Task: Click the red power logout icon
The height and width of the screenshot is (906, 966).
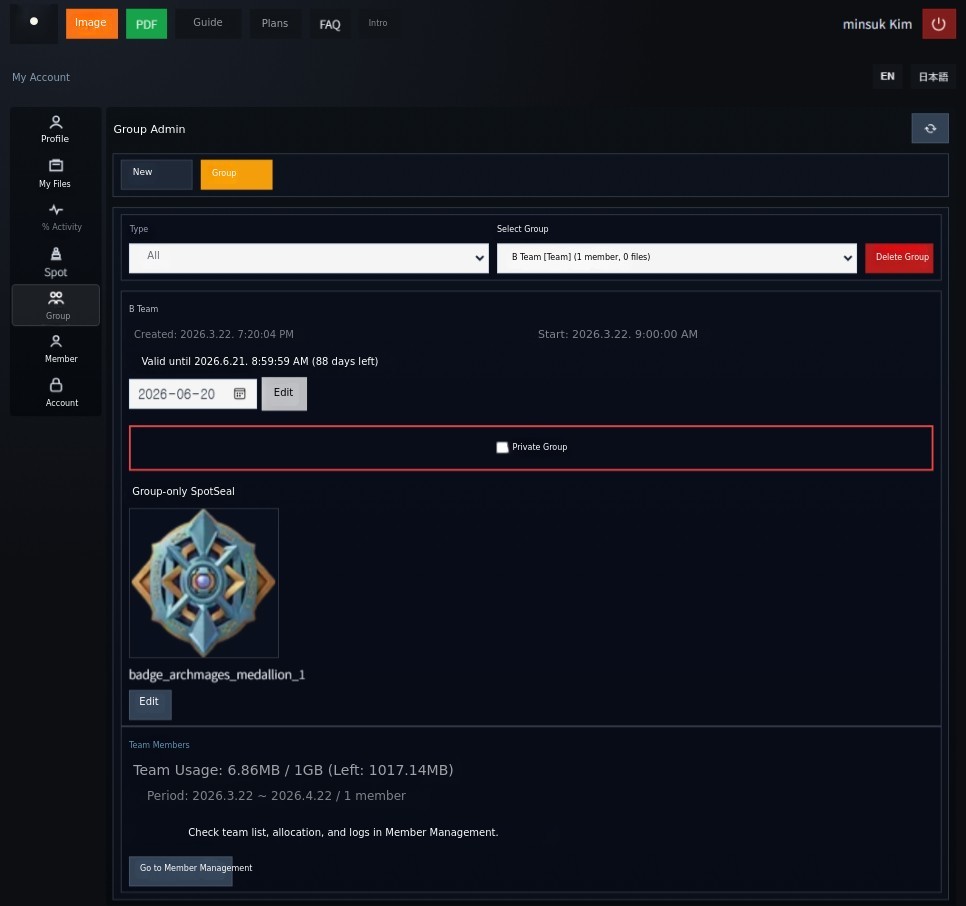Action: point(938,24)
